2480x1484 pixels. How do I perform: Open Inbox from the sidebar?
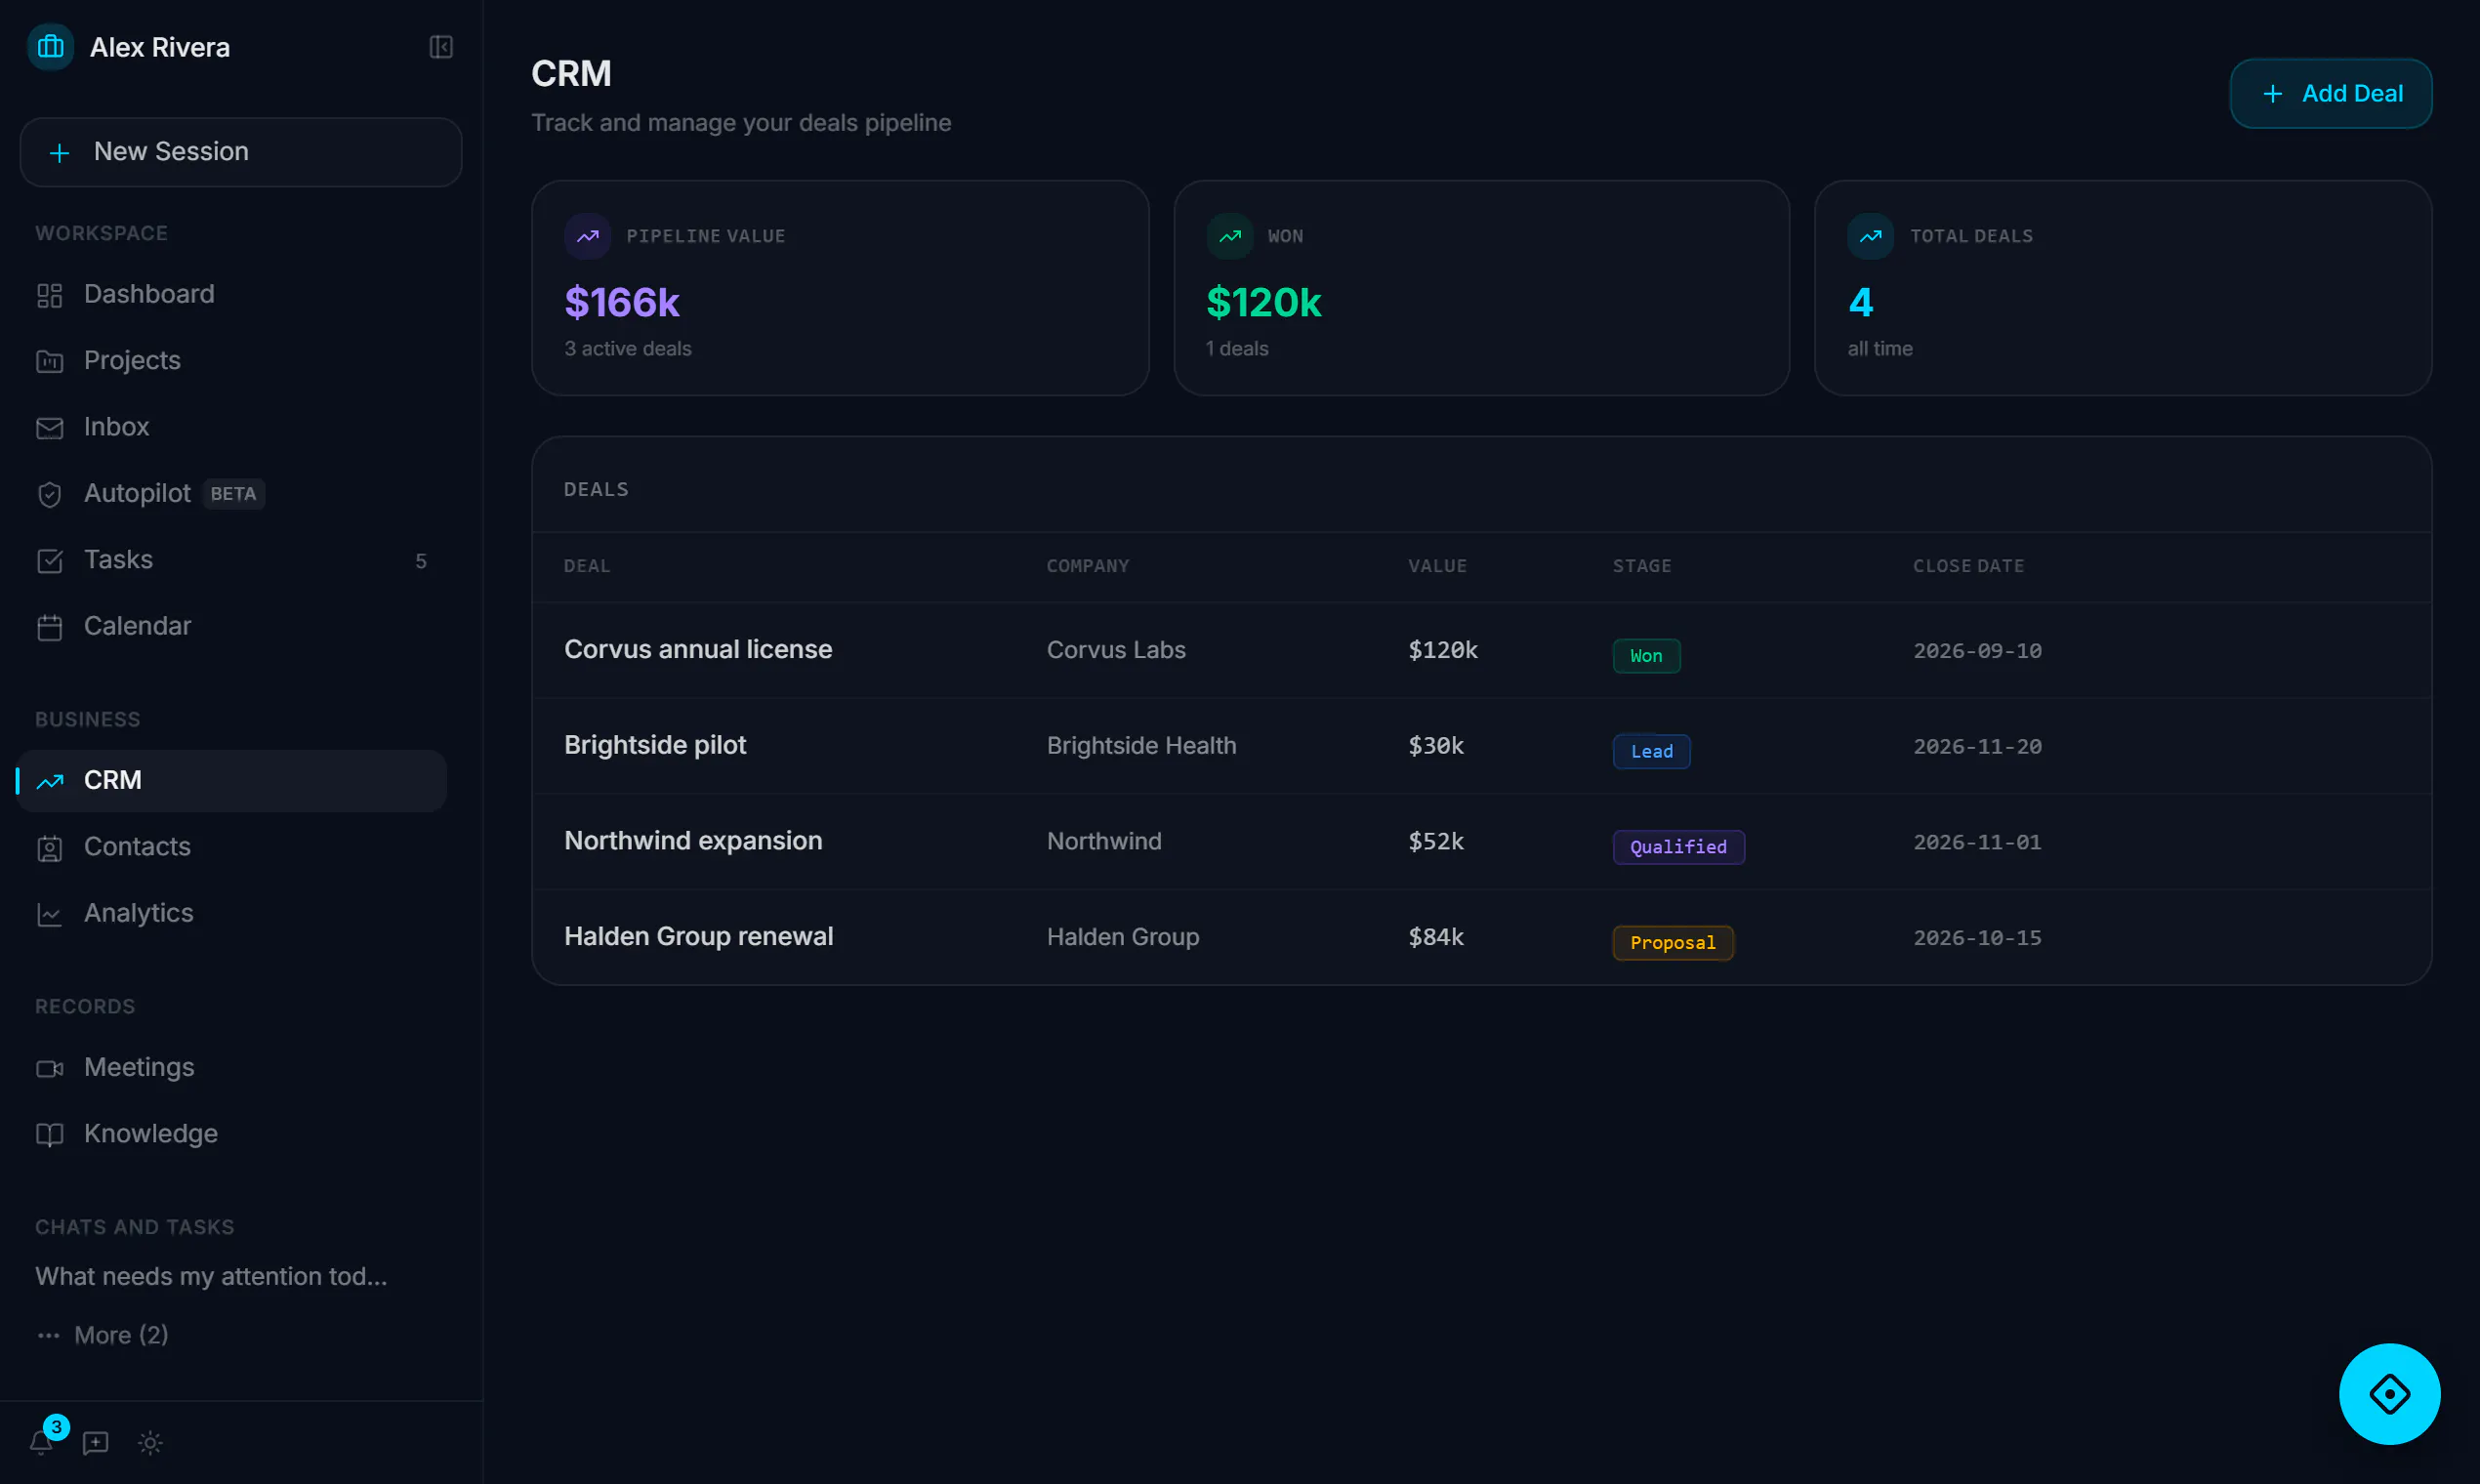[232, 427]
